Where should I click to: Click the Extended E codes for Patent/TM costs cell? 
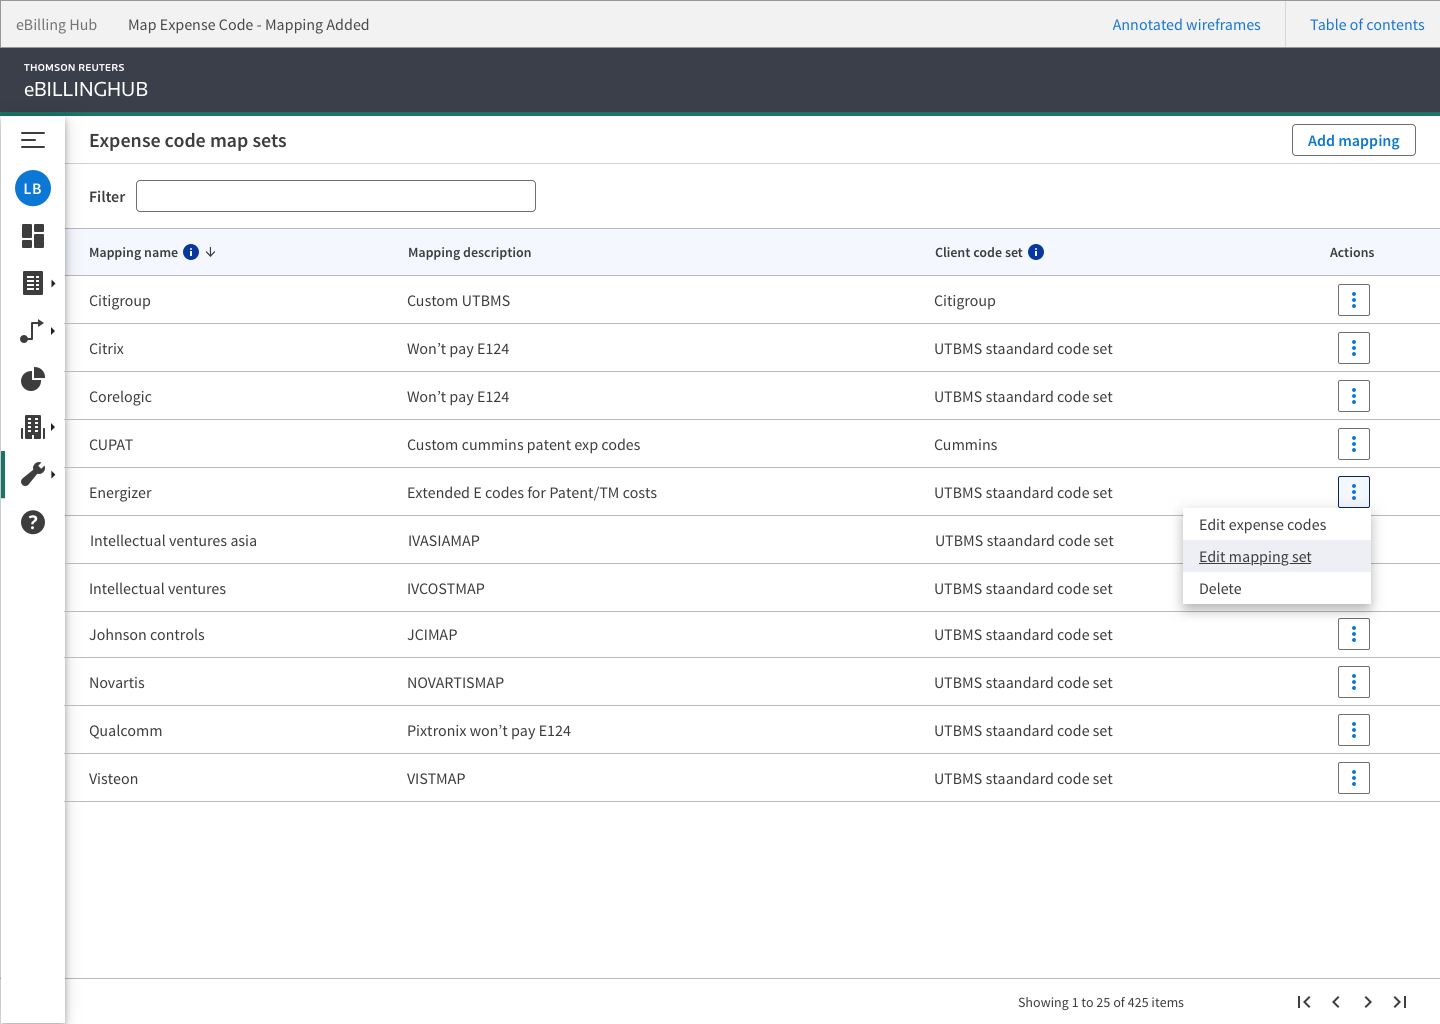[532, 492]
